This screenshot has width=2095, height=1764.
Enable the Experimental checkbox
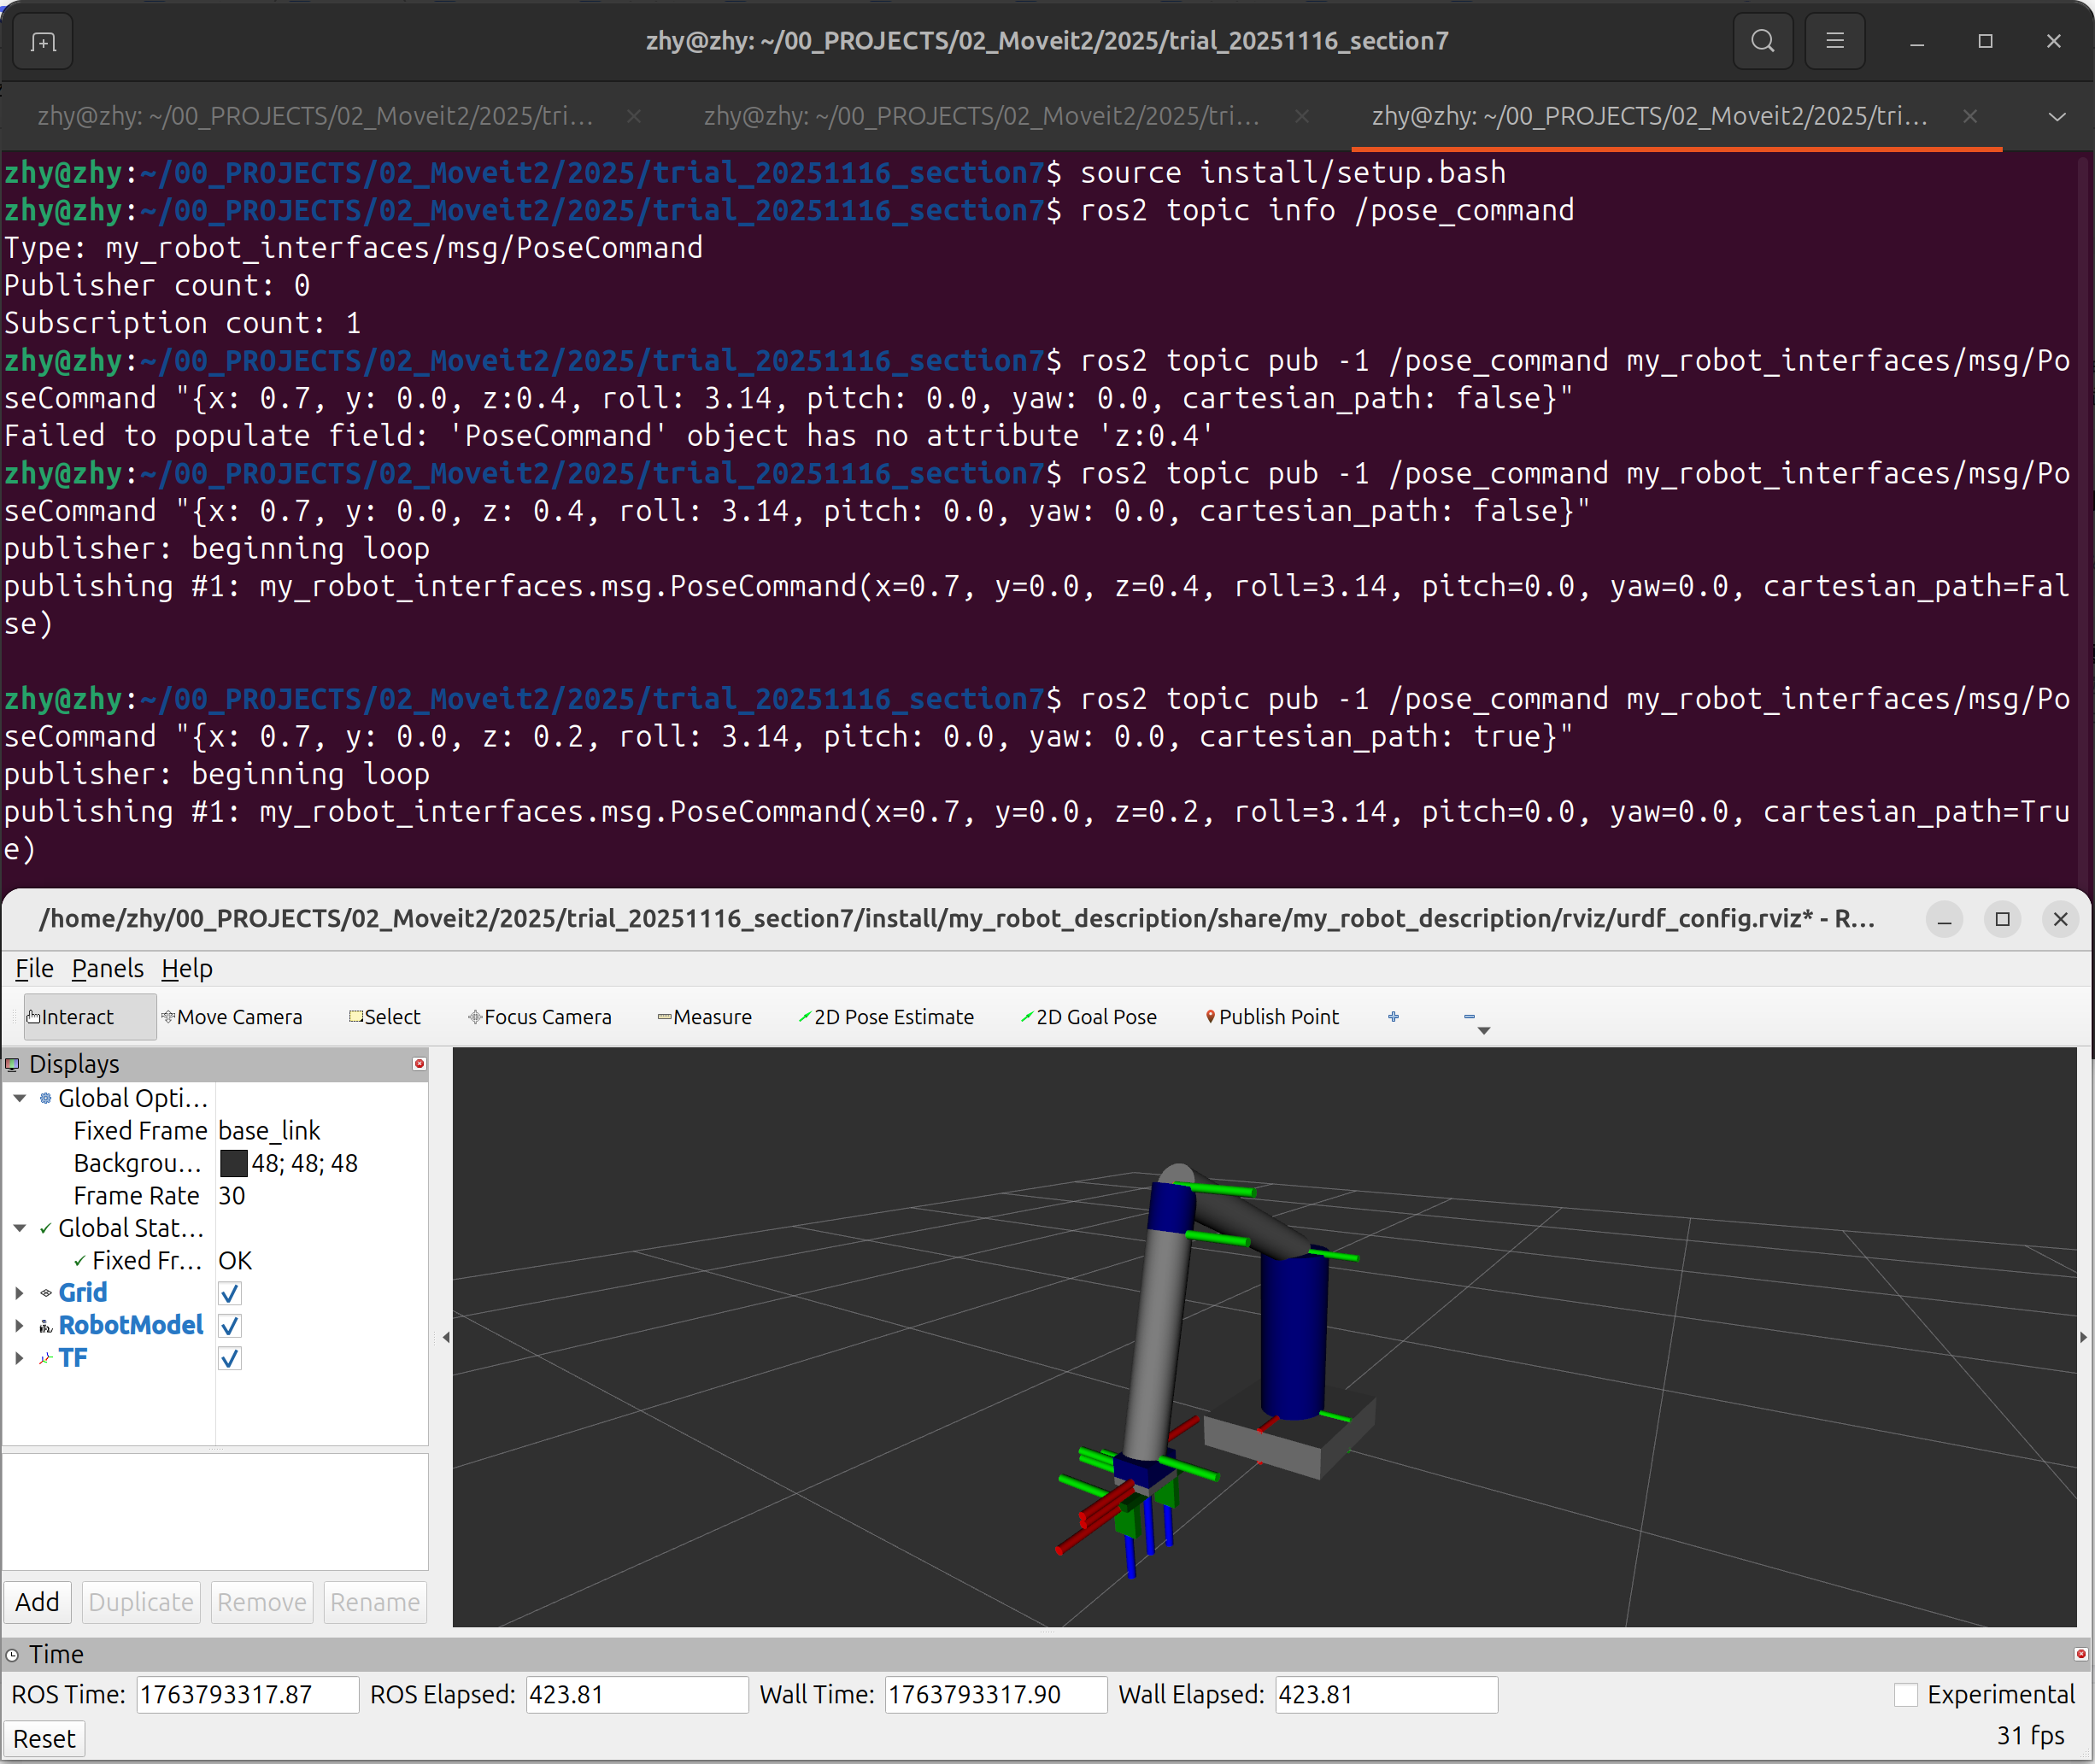1906,1695
